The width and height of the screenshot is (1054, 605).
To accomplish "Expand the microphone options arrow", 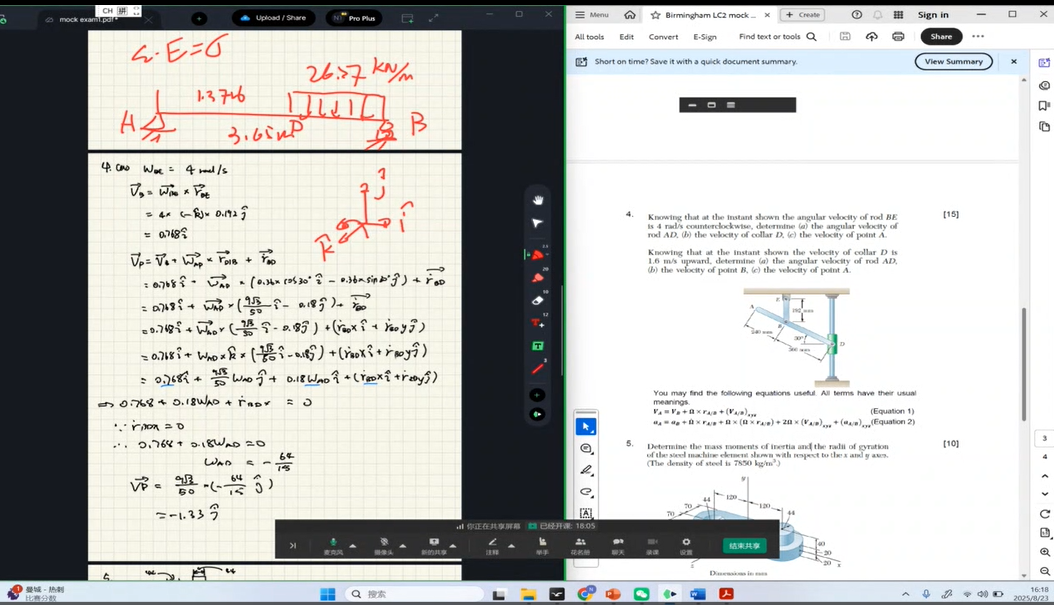I will click(x=353, y=546).
